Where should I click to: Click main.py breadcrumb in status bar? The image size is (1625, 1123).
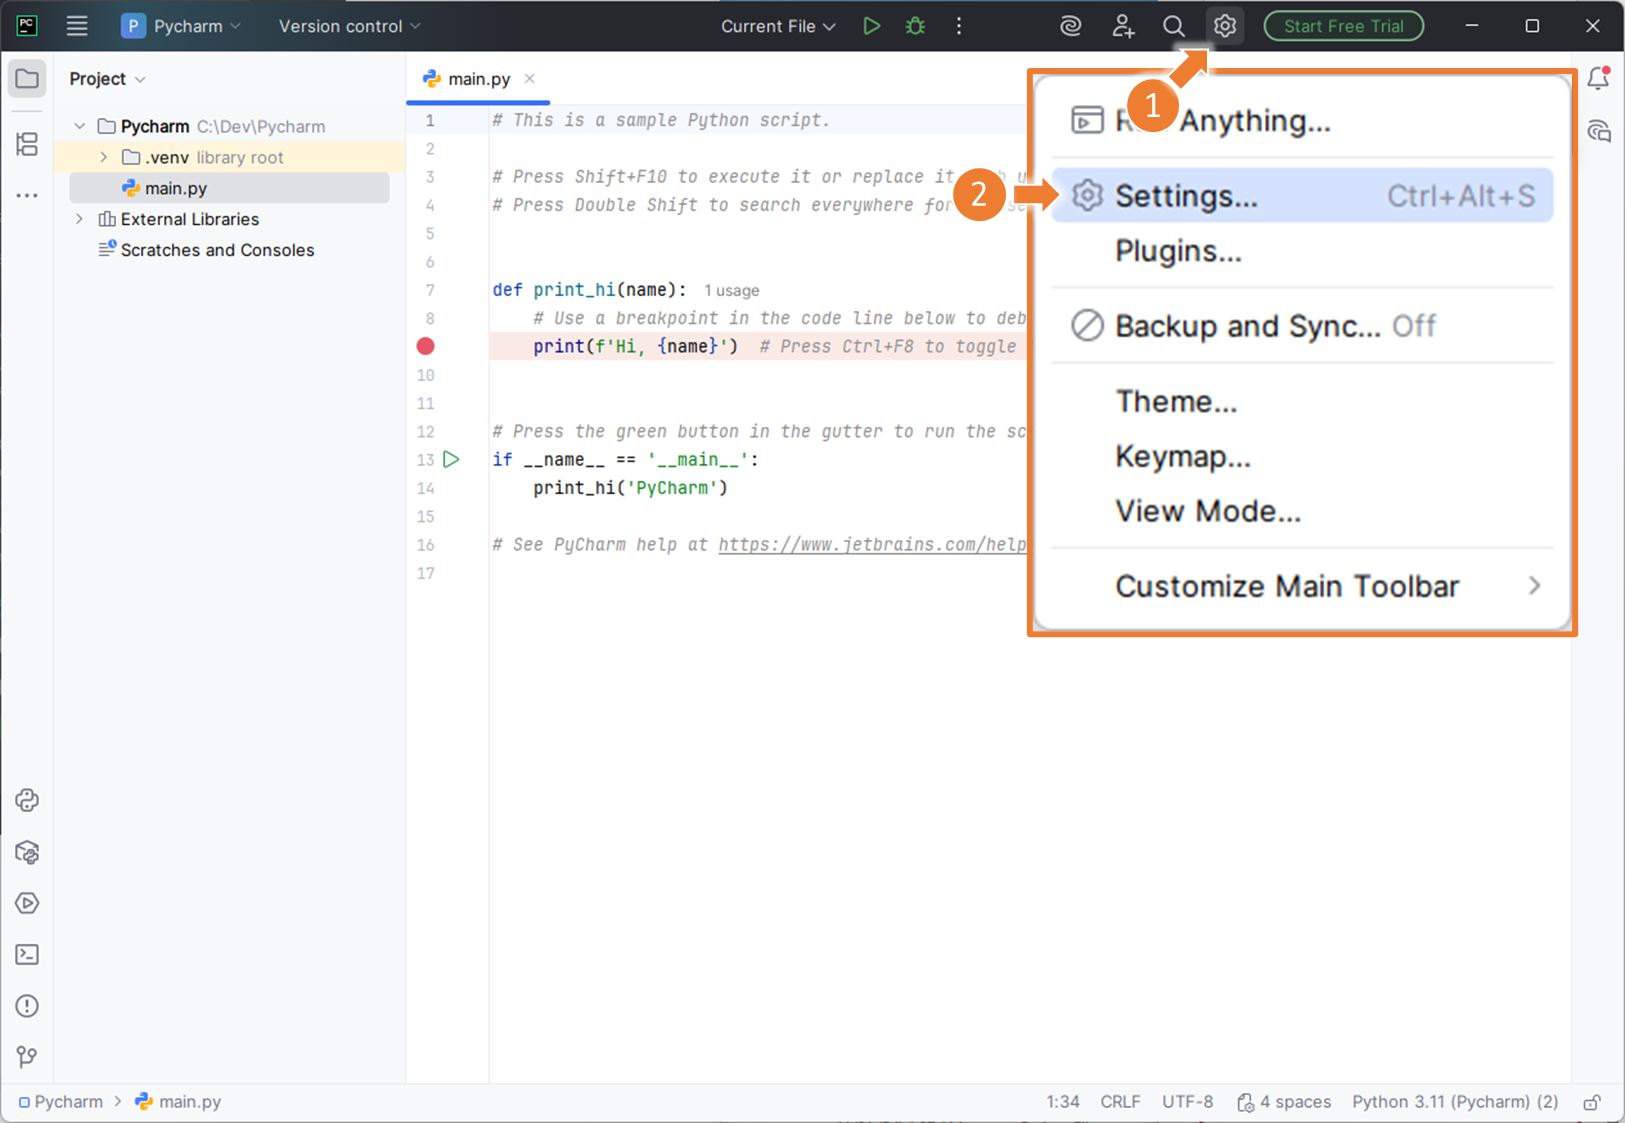point(179,1102)
